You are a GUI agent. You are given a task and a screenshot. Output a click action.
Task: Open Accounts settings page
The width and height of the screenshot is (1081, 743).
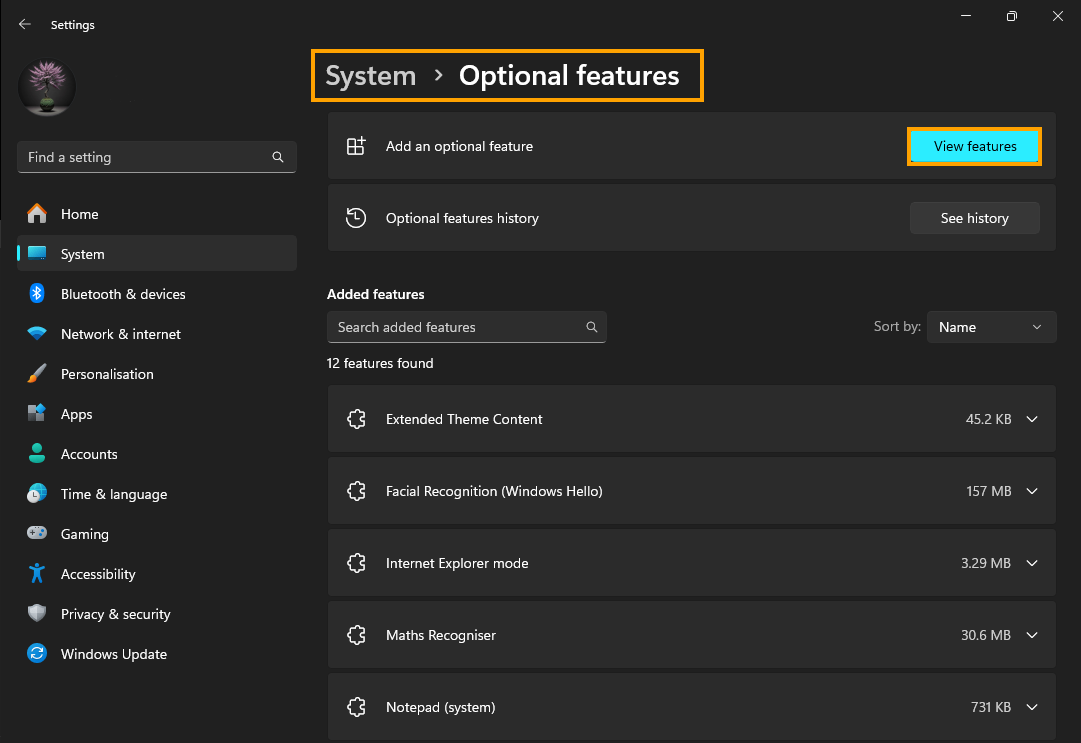pyautogui.click(x=156, y=454)
